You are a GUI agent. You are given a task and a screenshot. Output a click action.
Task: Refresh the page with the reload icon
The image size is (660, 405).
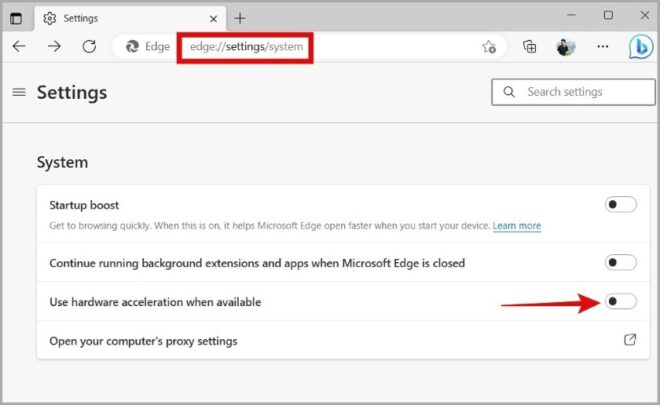pyautogui.click(x=89, y=46)
